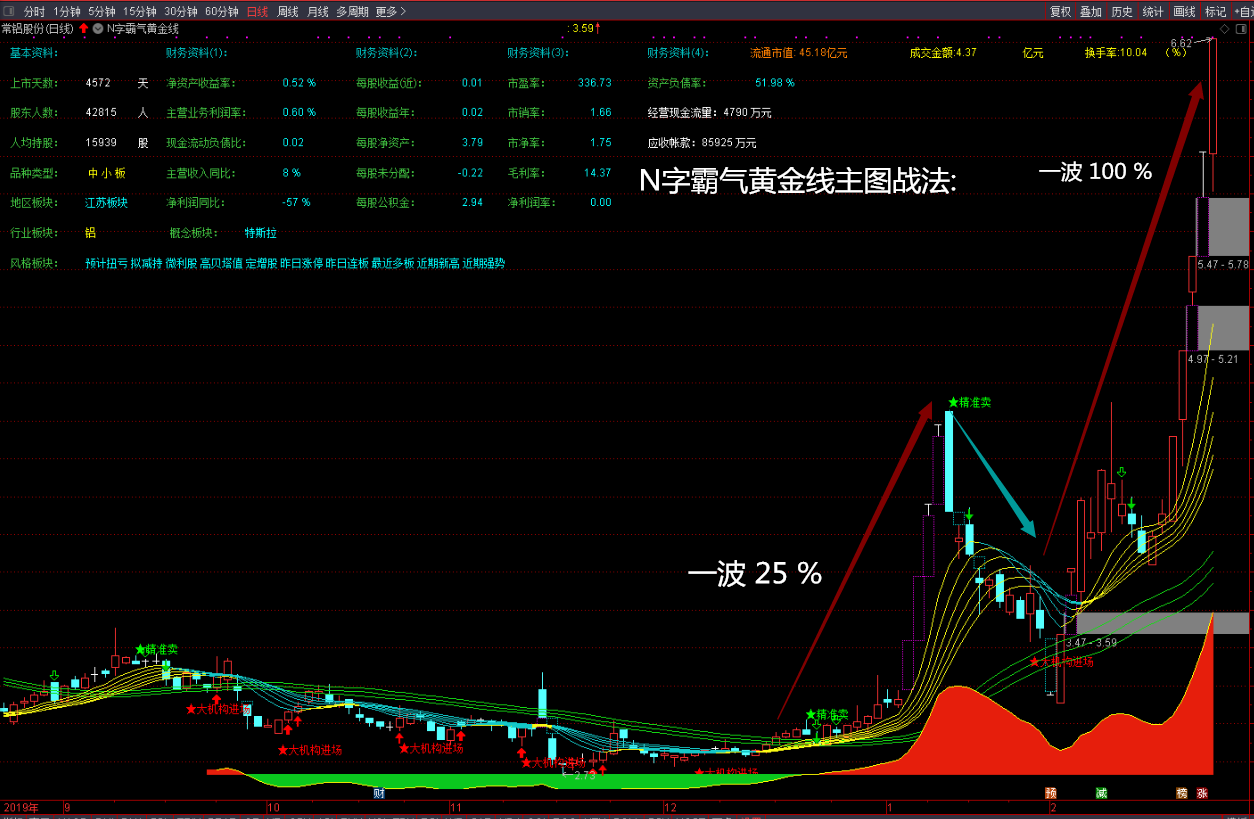Select the 标记 marking tool
The width and height of the screenshot is (1254, 819).
[x=1215, y=12]
